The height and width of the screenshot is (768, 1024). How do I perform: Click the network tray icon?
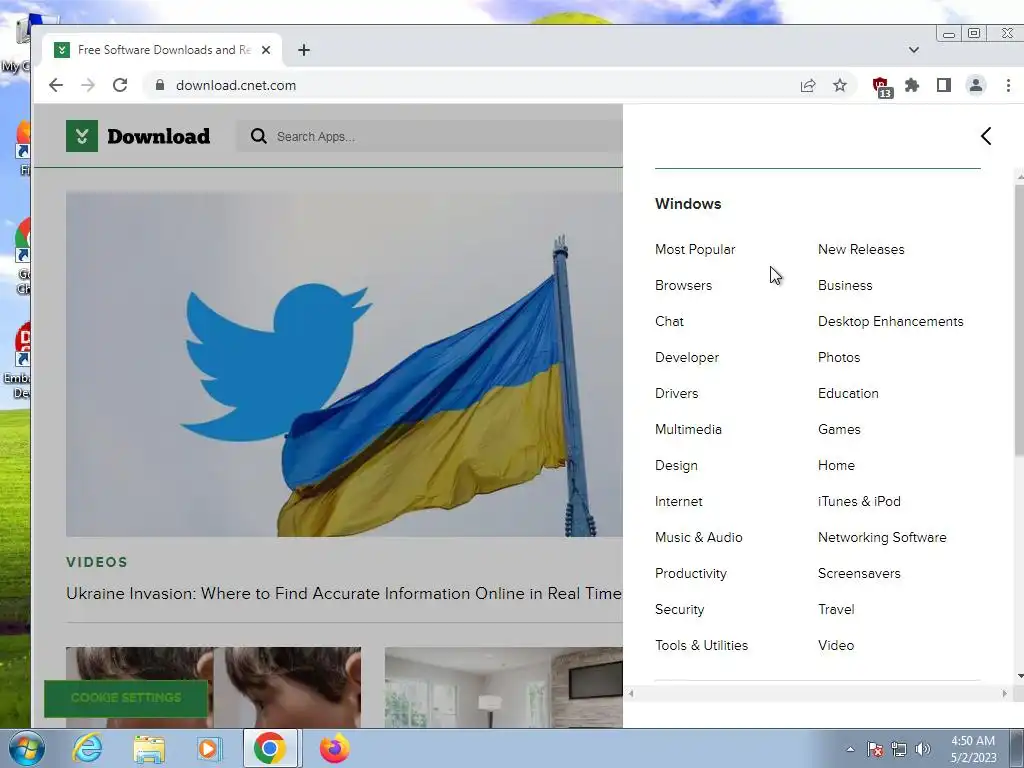click(899, 749)
